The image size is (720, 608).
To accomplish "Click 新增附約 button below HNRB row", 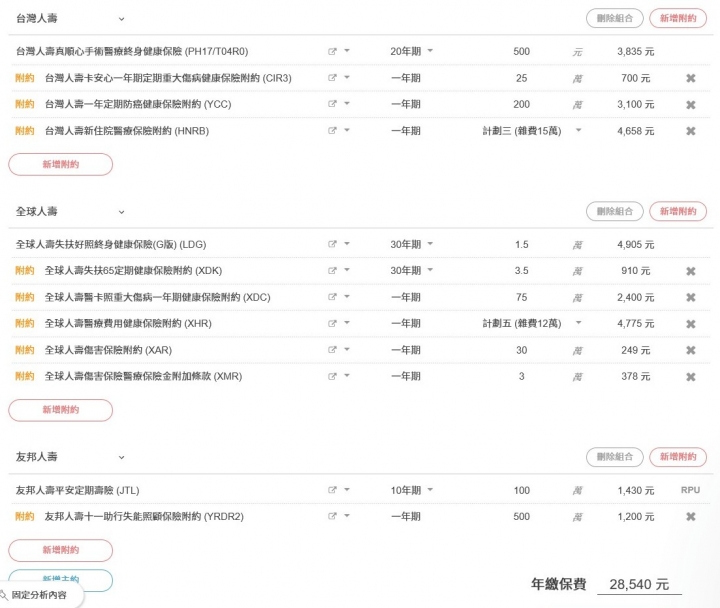I will 61,164.
